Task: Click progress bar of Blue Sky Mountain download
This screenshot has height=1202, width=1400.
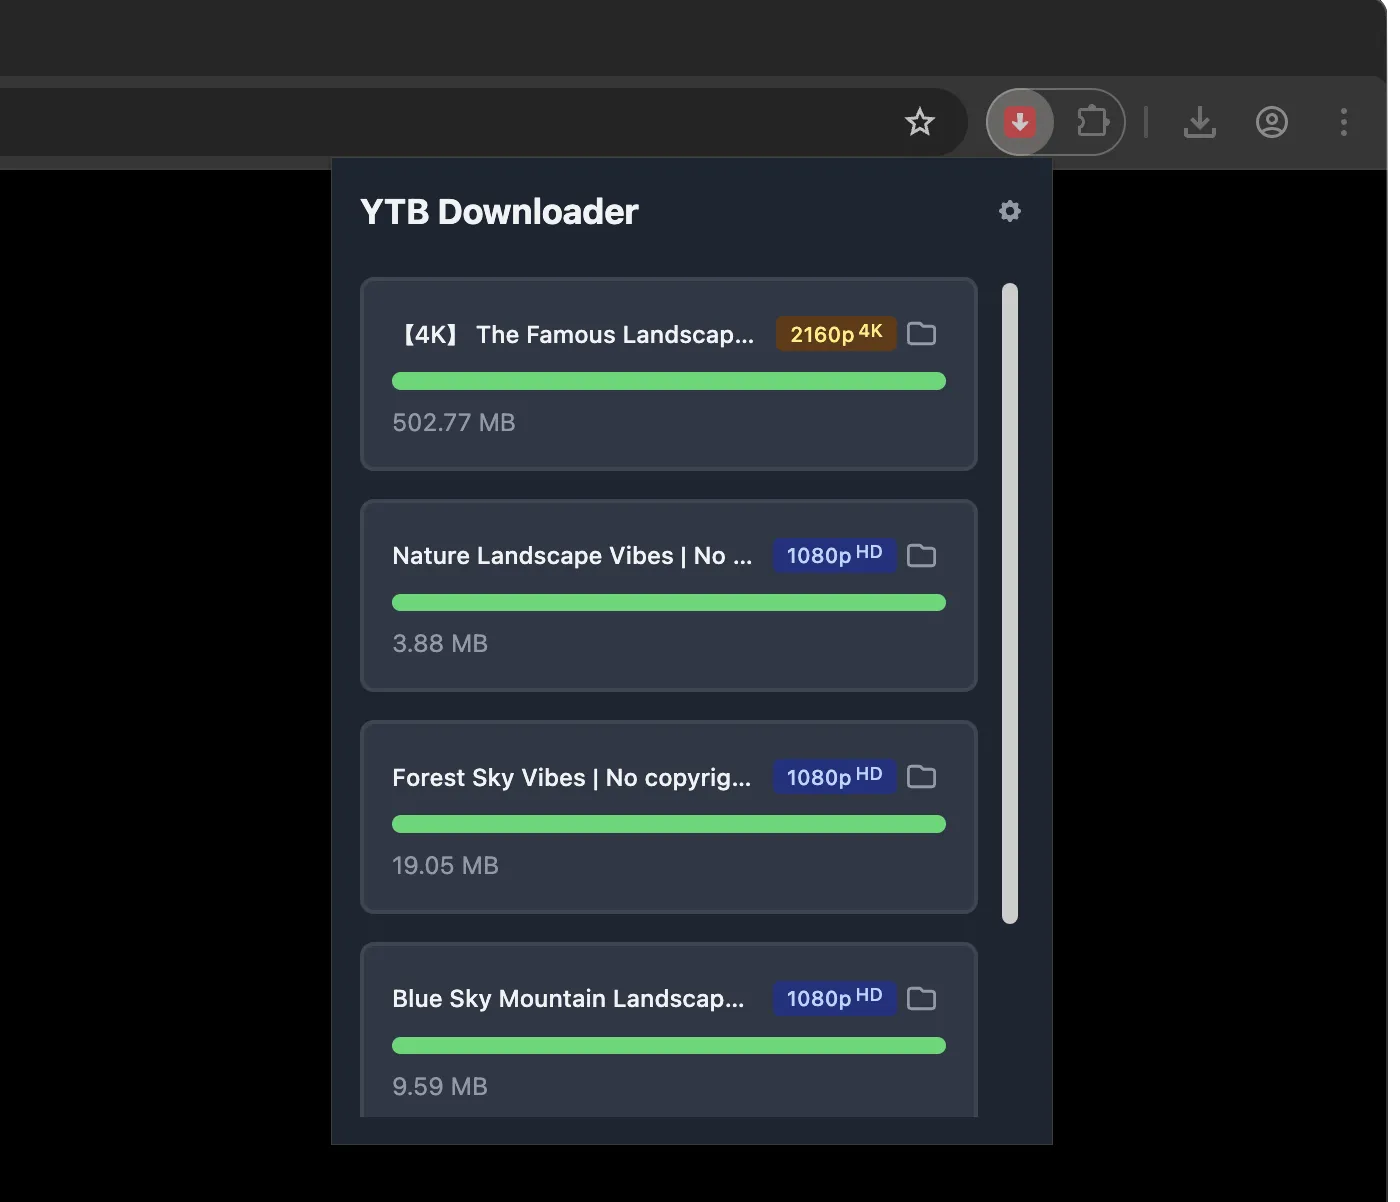Action: [x=669, y=1045]
